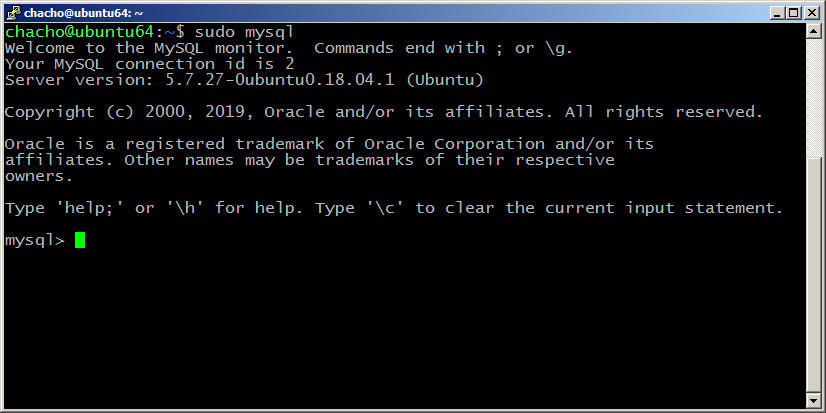Click the scrollbar track above the thumb
Screen dimensions: 826x413
coord(813,97)
